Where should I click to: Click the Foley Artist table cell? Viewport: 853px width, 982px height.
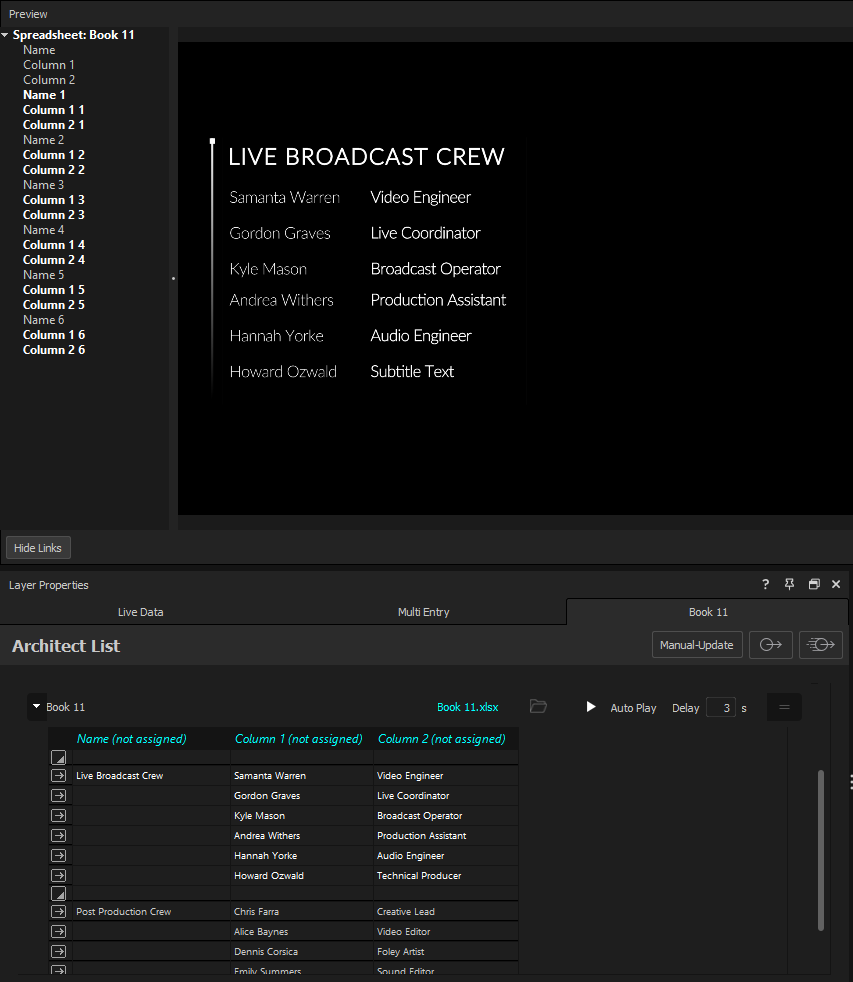pyautogui.click(x=446, y=951)
